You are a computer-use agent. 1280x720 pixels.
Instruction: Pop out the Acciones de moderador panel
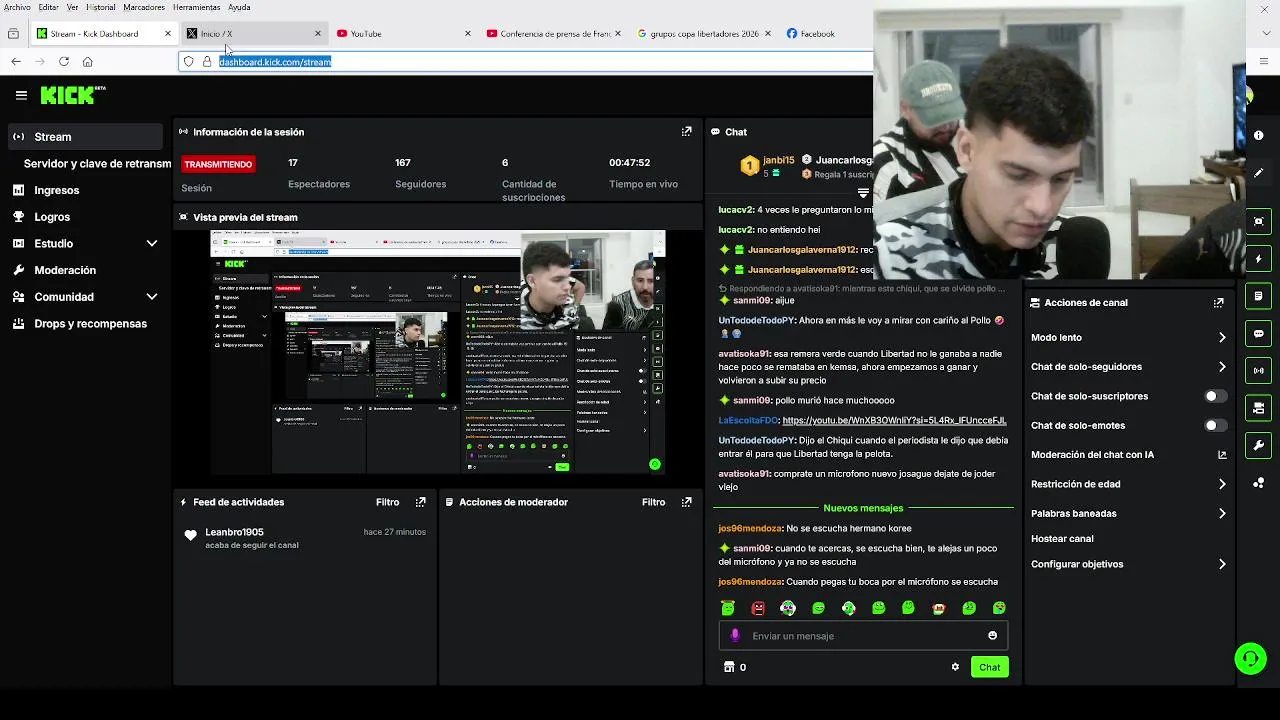(686, 502)
